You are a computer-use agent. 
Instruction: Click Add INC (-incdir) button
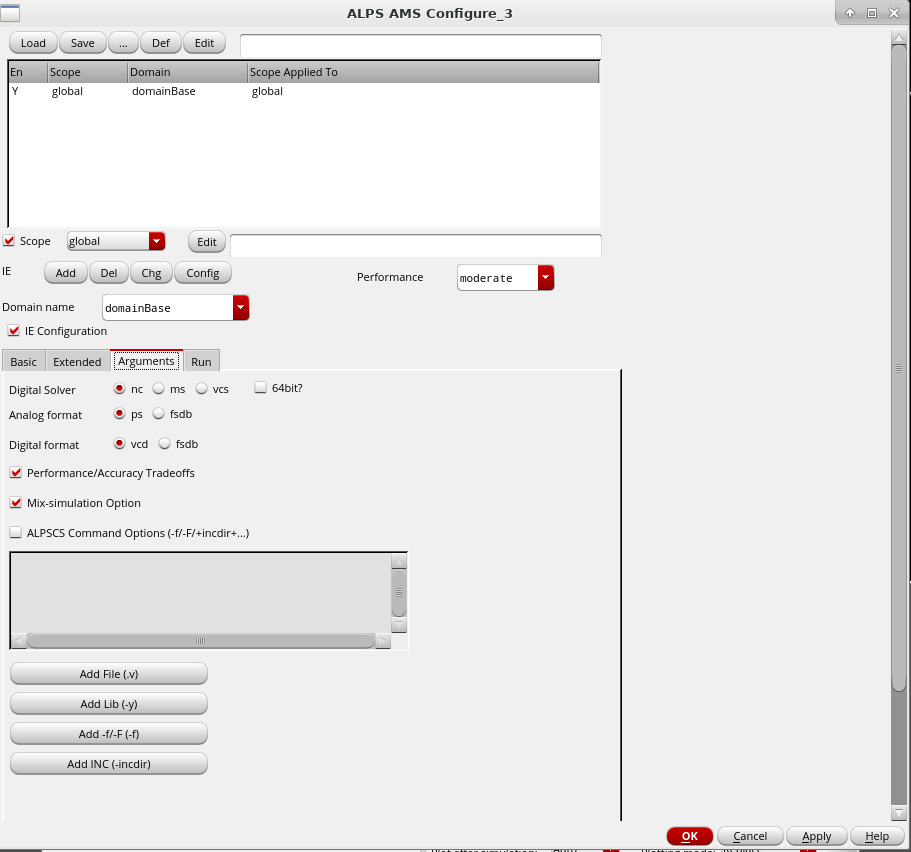(x=108, y=764)
